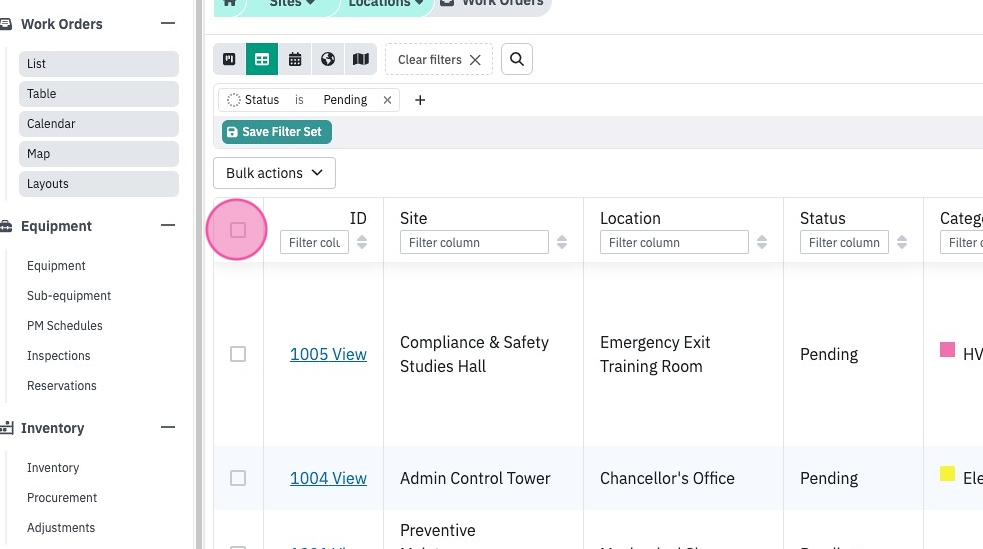Click the Status filter spinner icon

(x=233, y=100)
